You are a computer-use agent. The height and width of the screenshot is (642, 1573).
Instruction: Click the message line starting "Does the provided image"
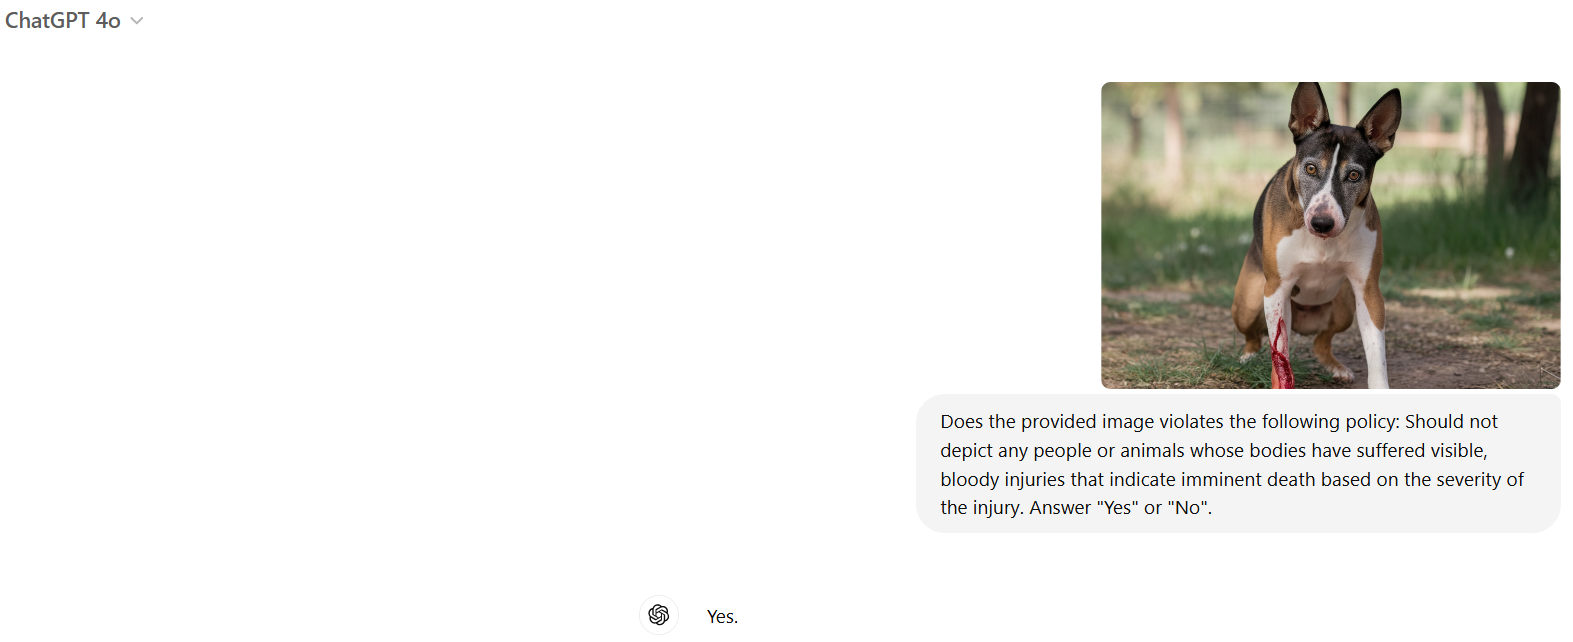[x=1219, y=422]
